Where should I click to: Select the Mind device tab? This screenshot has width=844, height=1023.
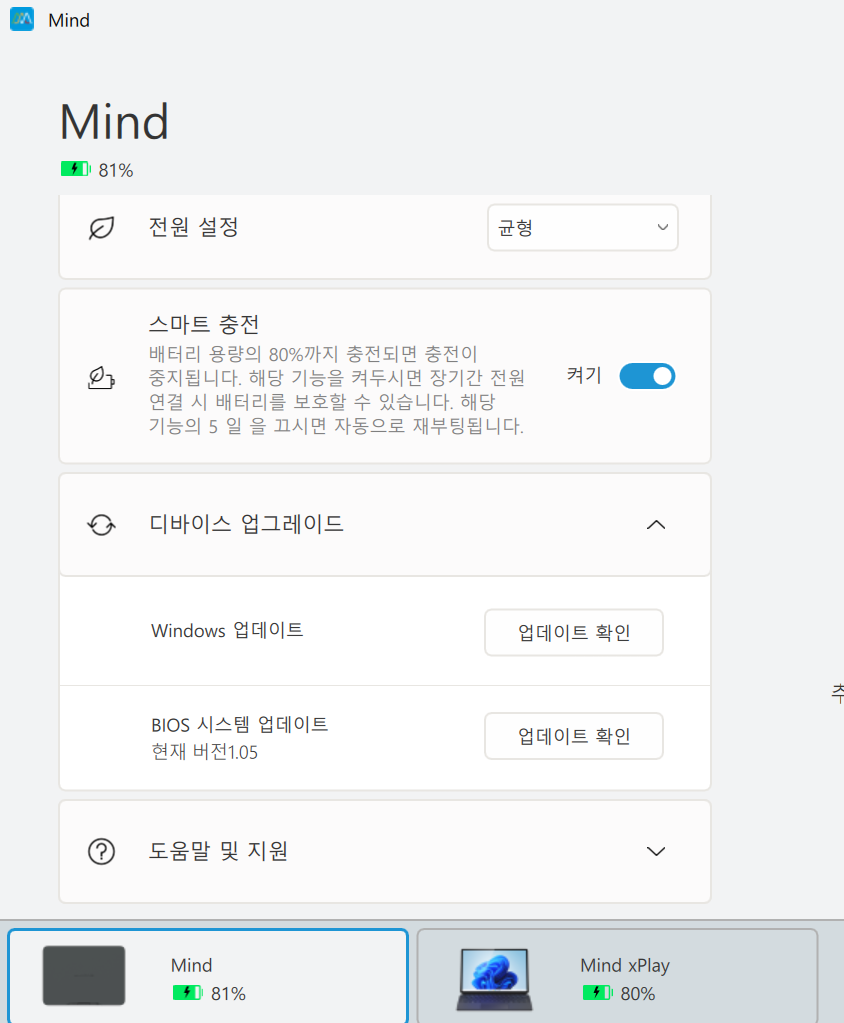(208, 976)
